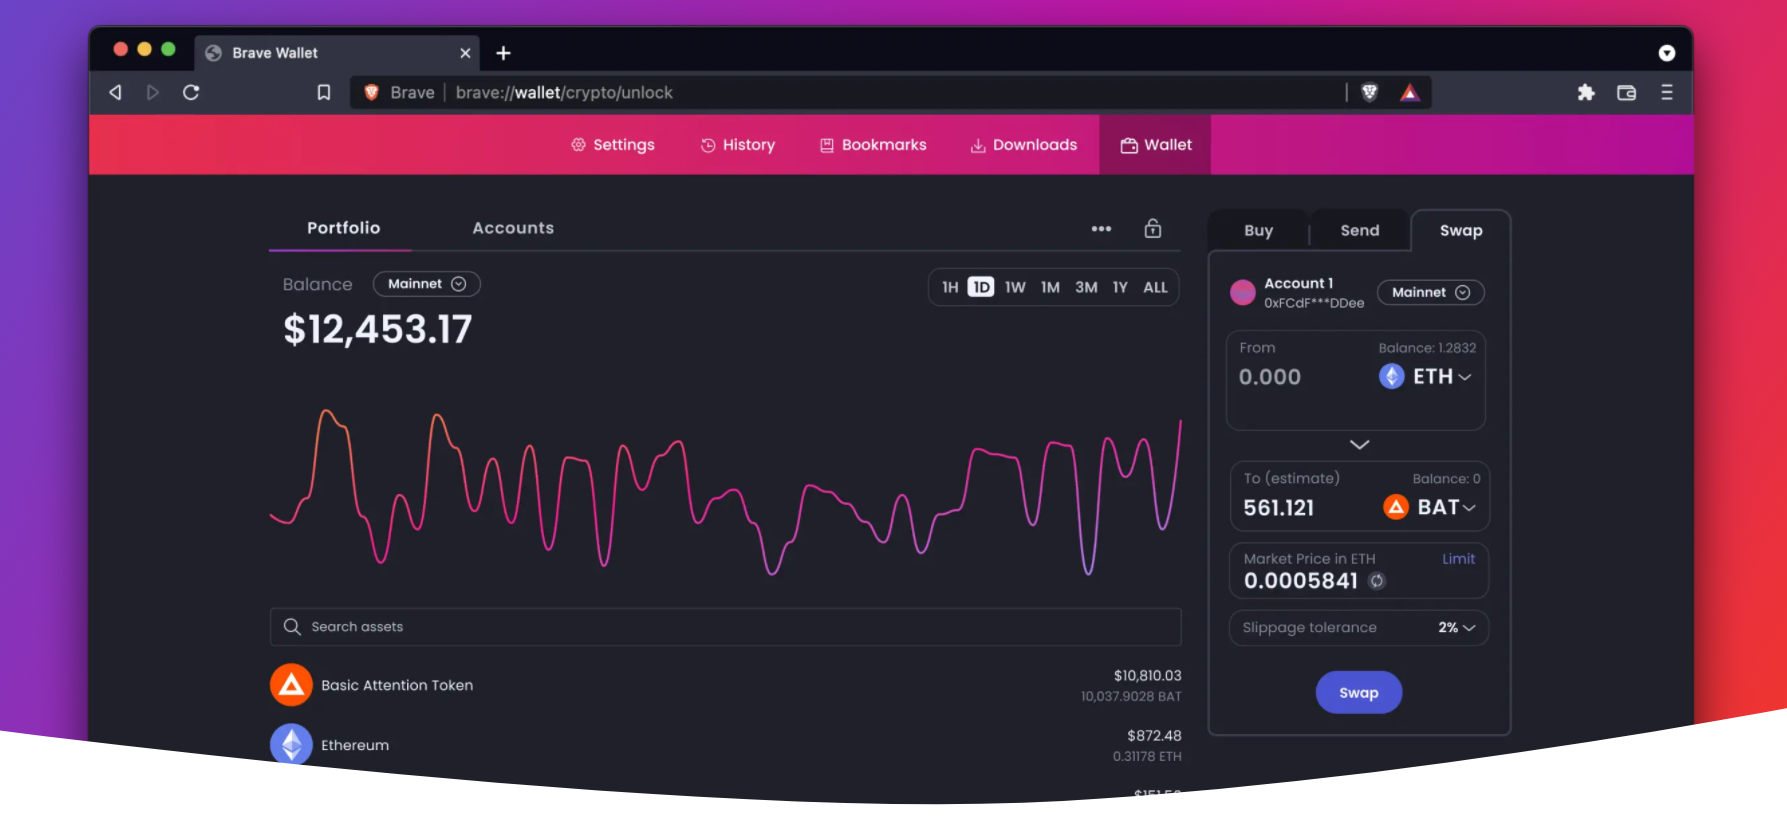
Task: Lock the wallet with the padlock icon
Action: click(1153, 228)
